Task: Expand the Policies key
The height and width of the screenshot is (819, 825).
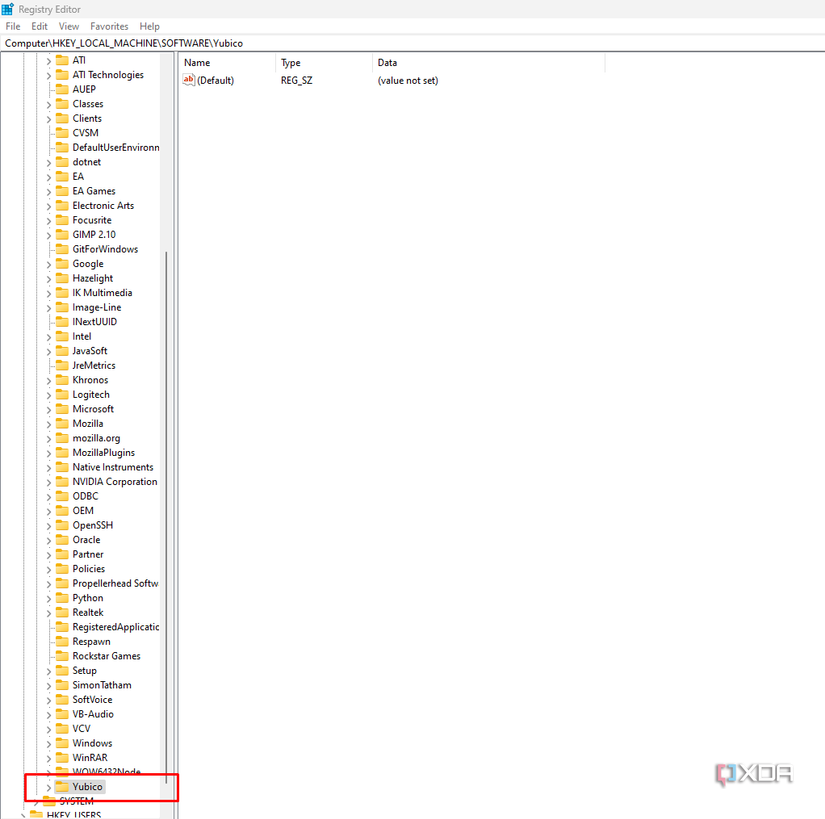Action: (x=48, y=569)
